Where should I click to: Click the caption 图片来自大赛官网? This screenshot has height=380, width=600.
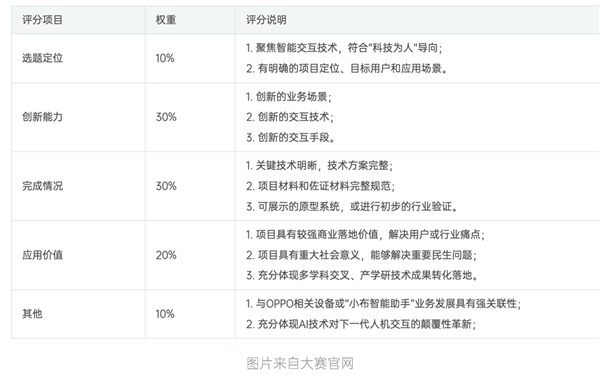click(x=300, y=363)
